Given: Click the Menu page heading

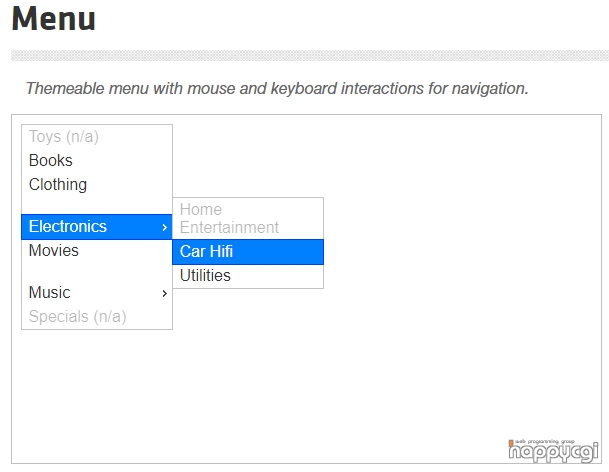Looking at the screenshot, I should coord(53,19).
